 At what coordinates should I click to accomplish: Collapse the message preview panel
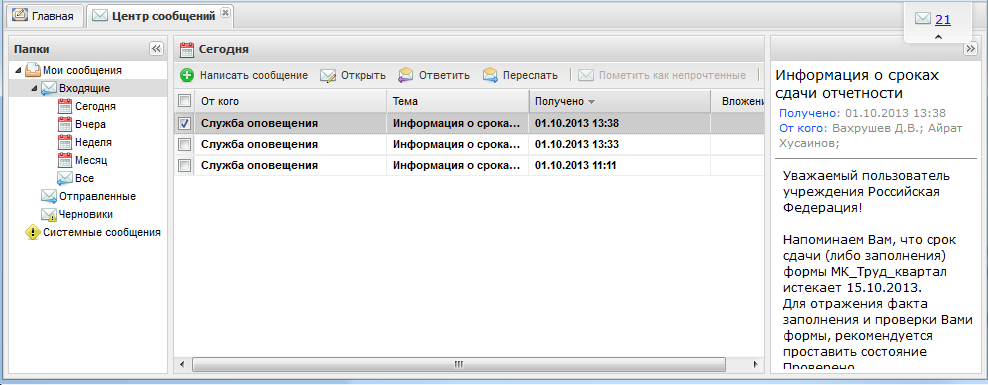pos(971,49)
